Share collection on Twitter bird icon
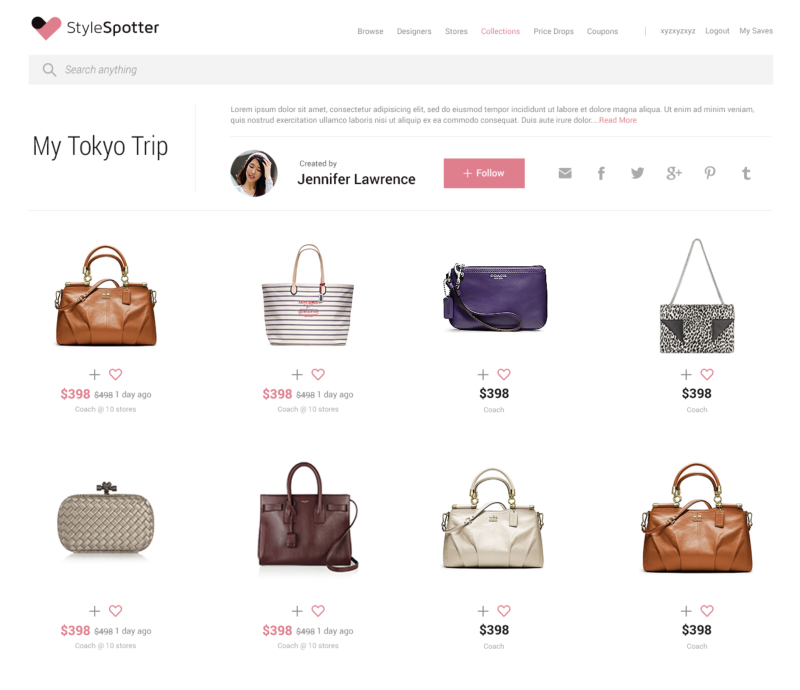This screenshot has height=690, width=800. (637, 173)
